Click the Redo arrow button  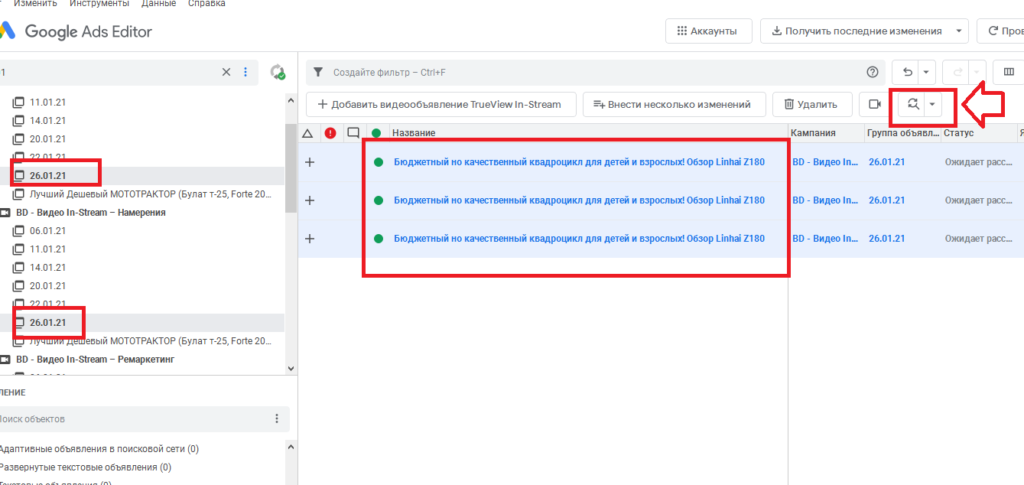[957, 72]
